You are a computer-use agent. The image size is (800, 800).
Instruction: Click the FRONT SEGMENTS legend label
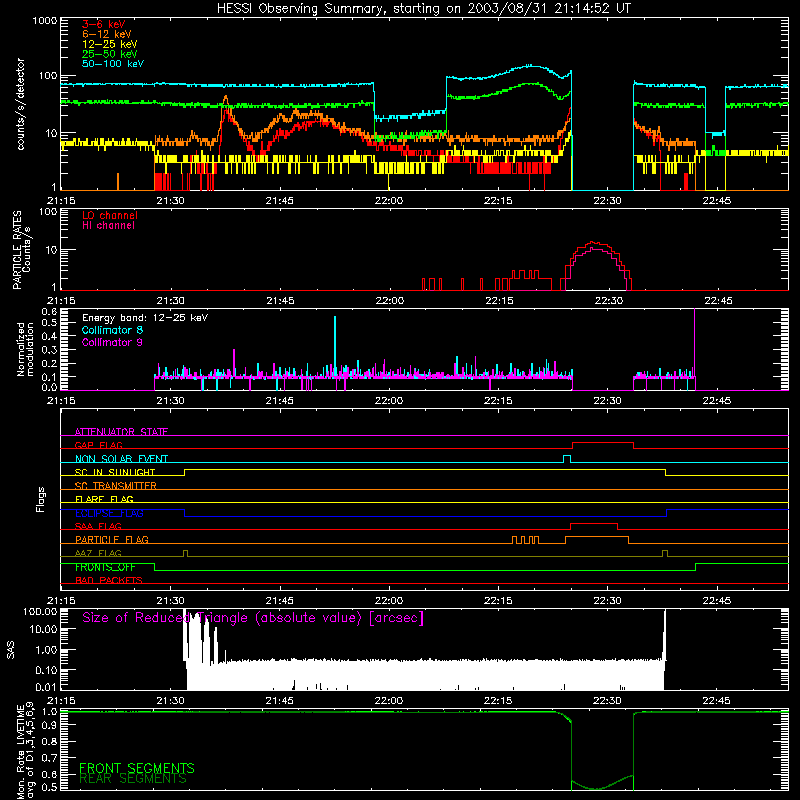click(137, 768)
